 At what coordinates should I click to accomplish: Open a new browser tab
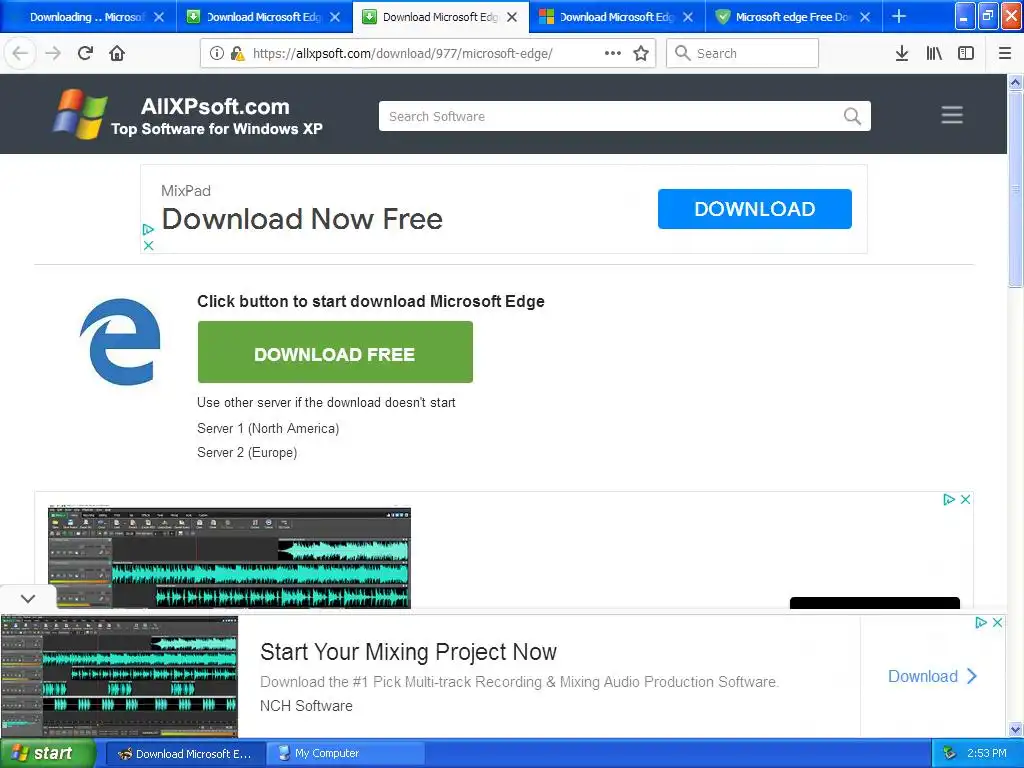(x=899, y=16)
